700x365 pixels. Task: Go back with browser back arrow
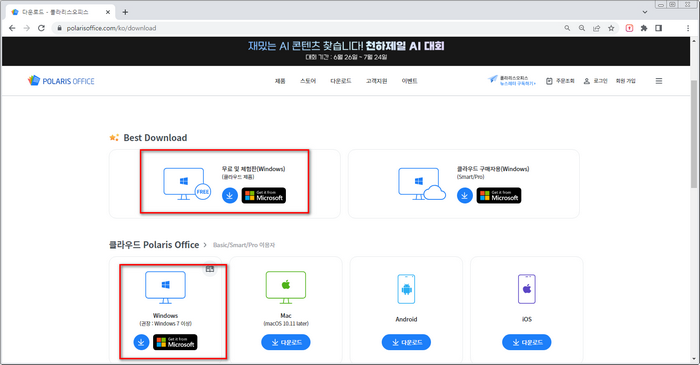pyautogui.click(x=12, y=28)
